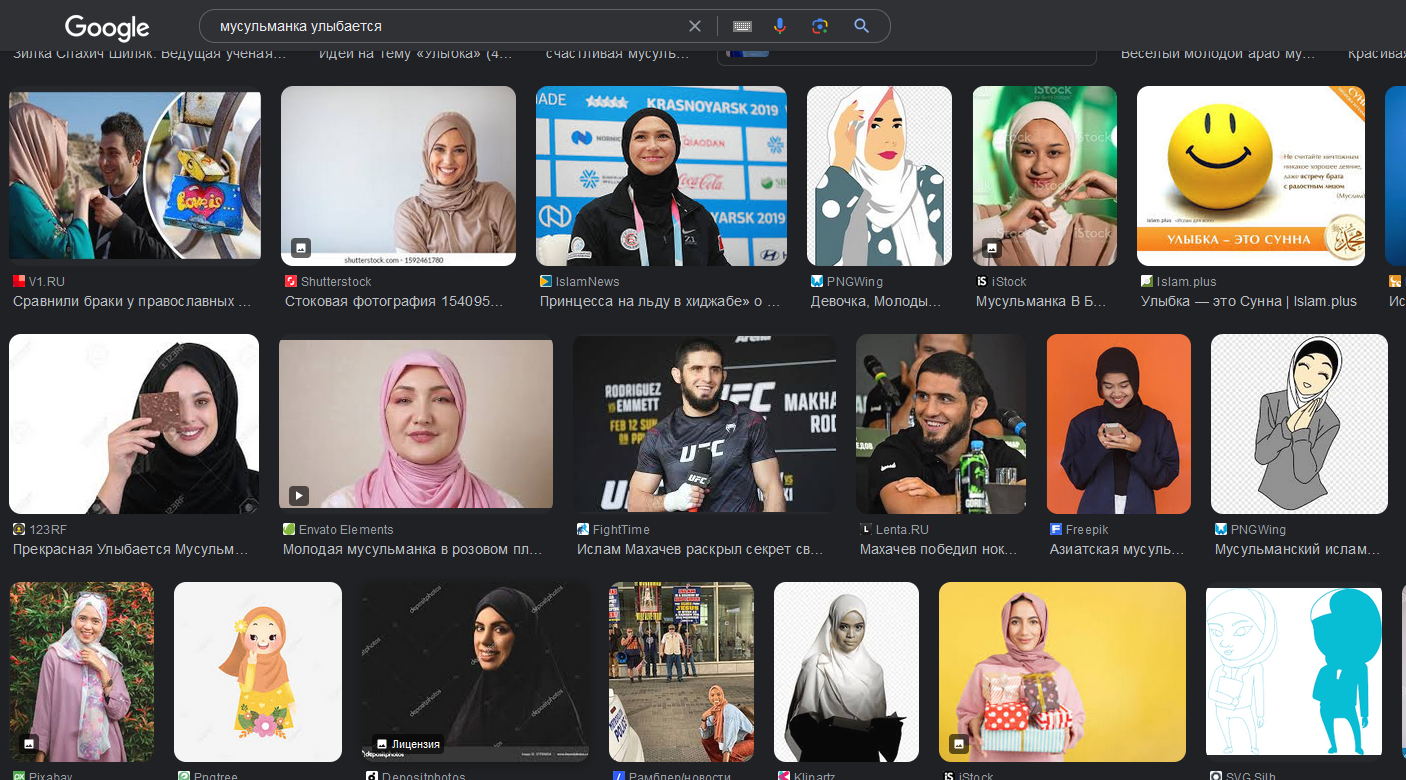1406x780 pixels.
Task: Open the Envato pink hijab thumbnail
Action: [x=416, y=424]
